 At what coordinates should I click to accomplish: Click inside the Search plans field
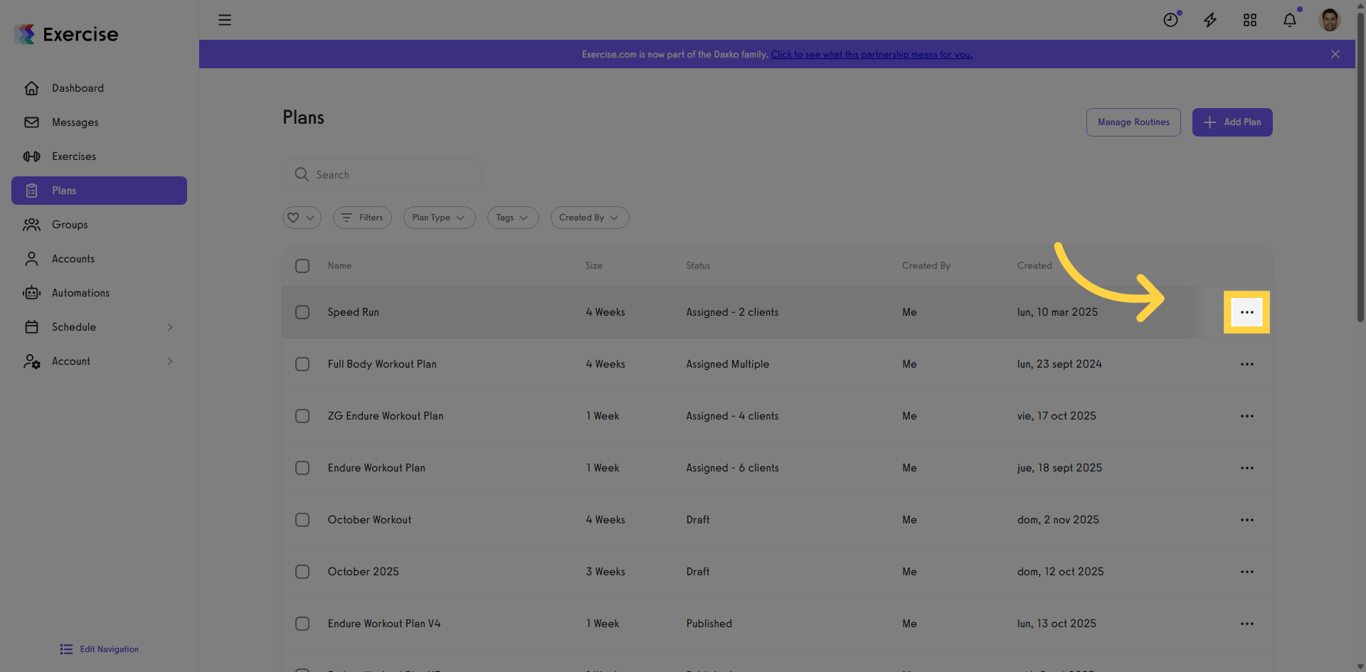[x=382, y=174]
